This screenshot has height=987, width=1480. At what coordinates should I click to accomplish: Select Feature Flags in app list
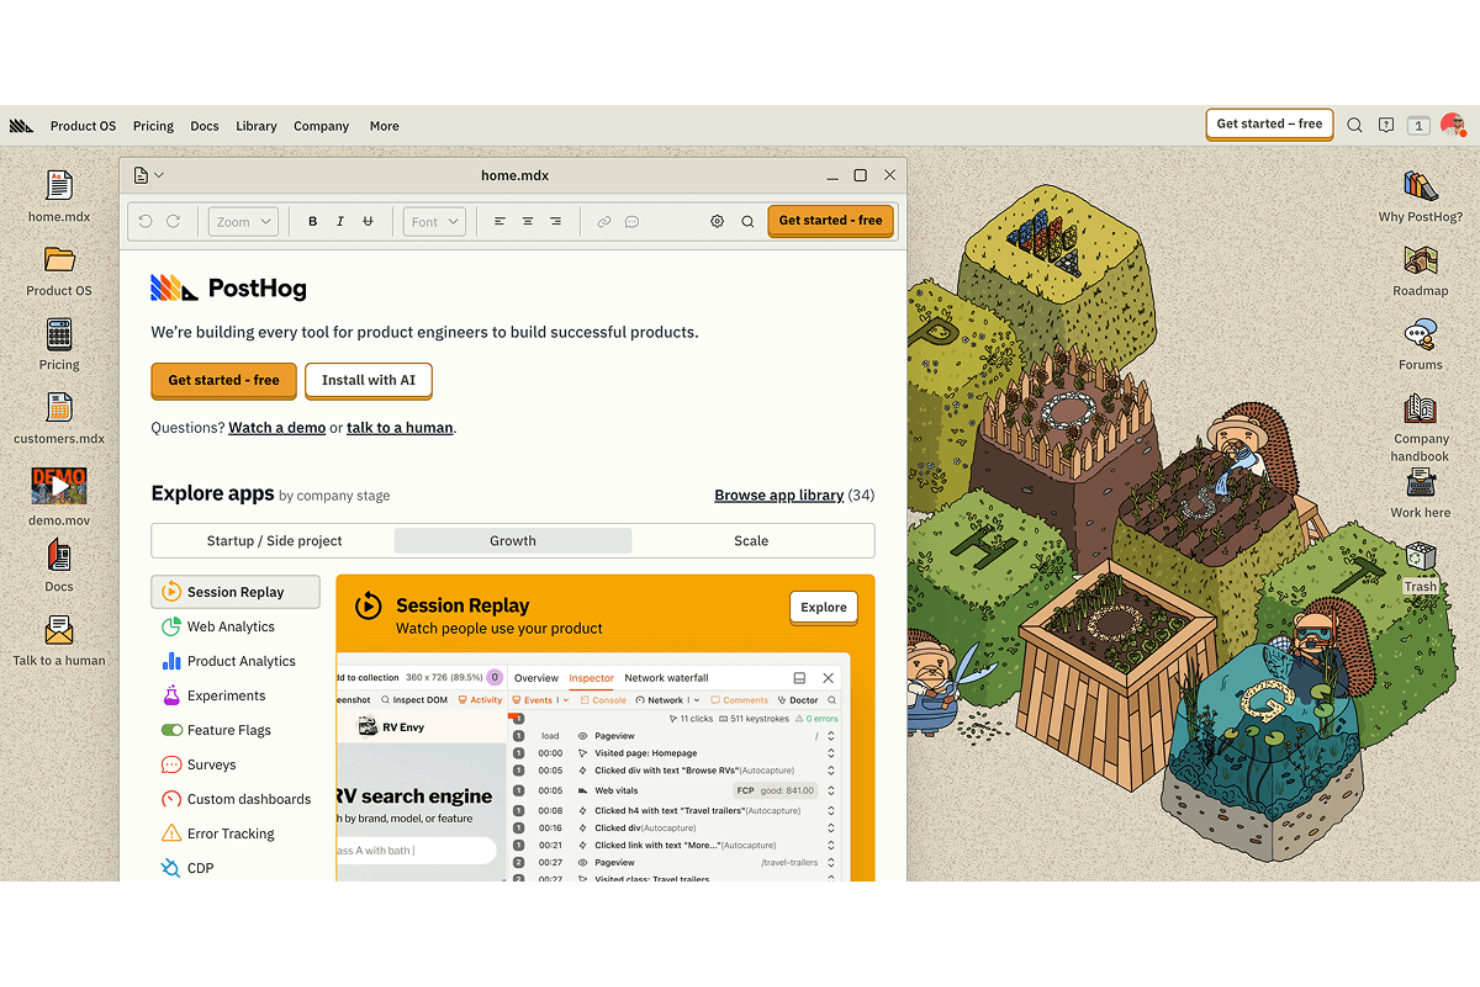click(228, 730)
